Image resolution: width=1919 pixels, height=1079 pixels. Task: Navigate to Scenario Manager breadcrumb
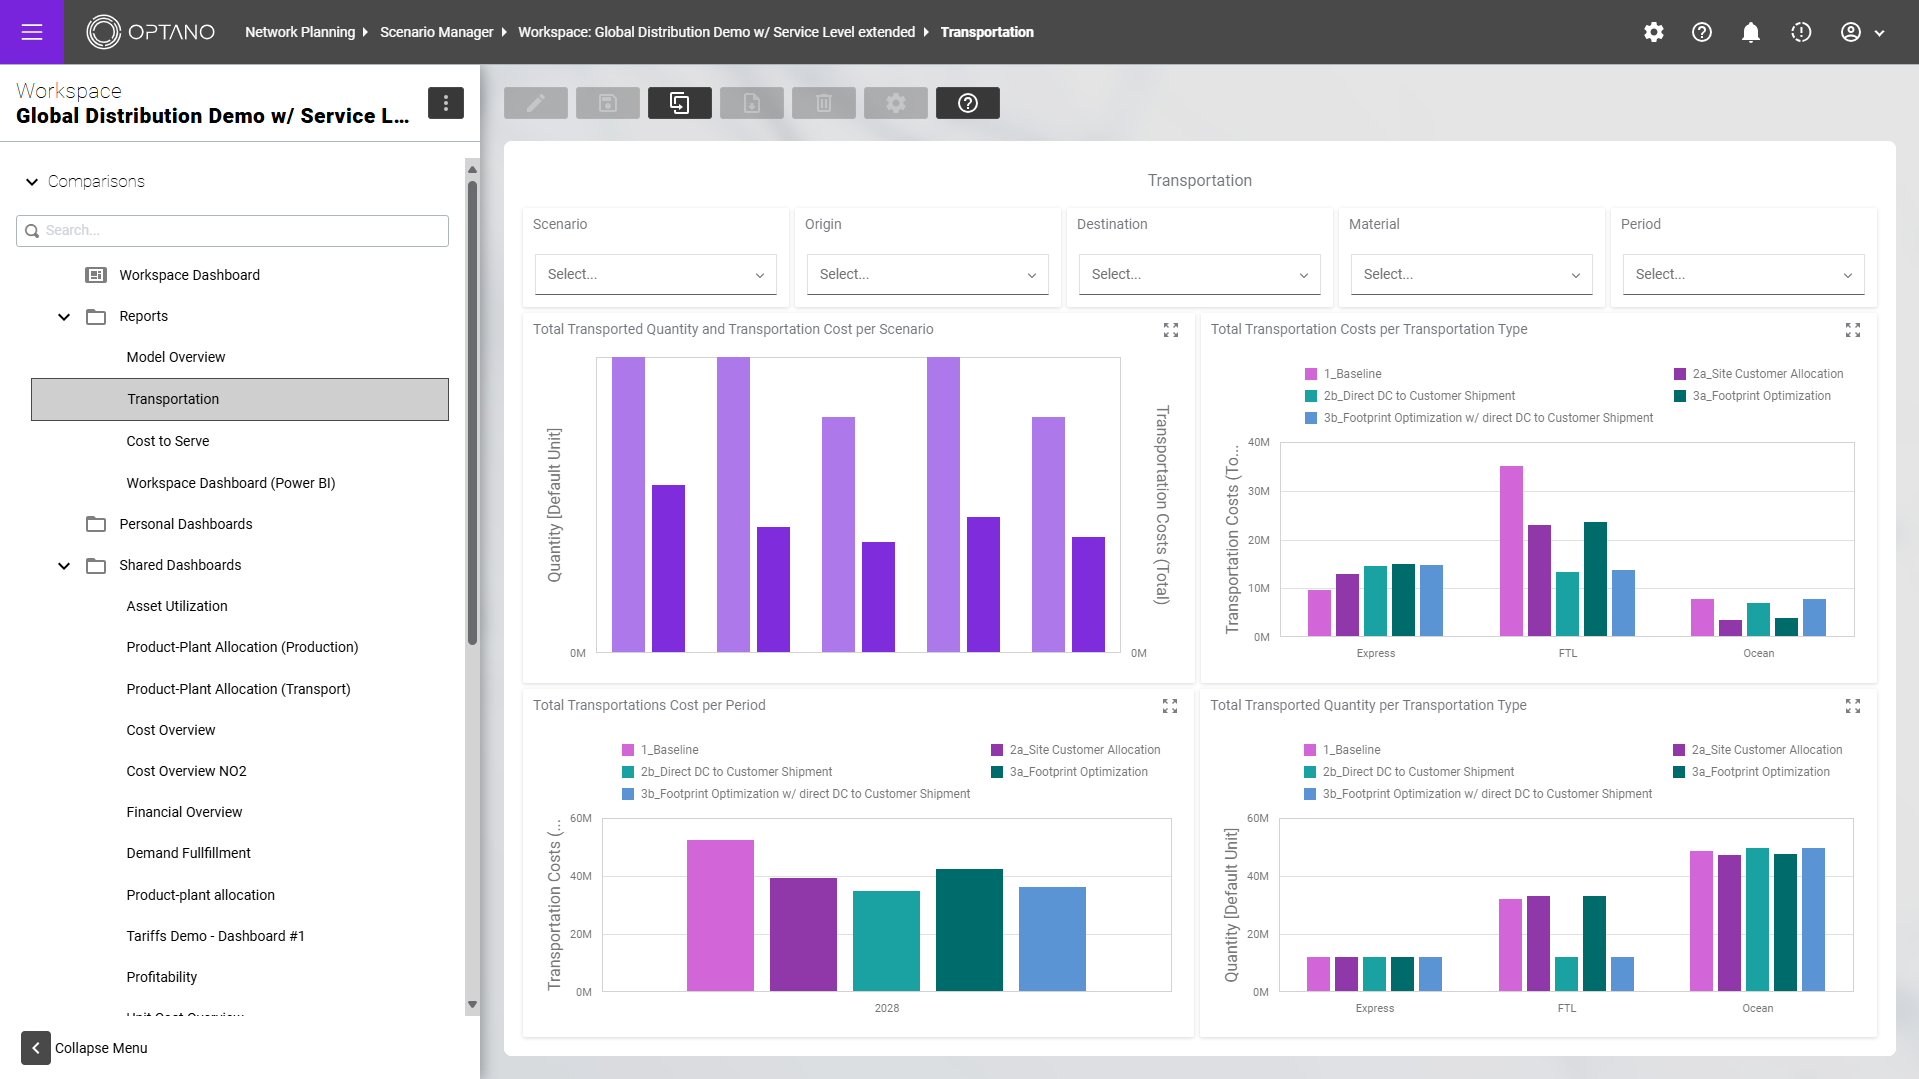(x=436, y=32)
